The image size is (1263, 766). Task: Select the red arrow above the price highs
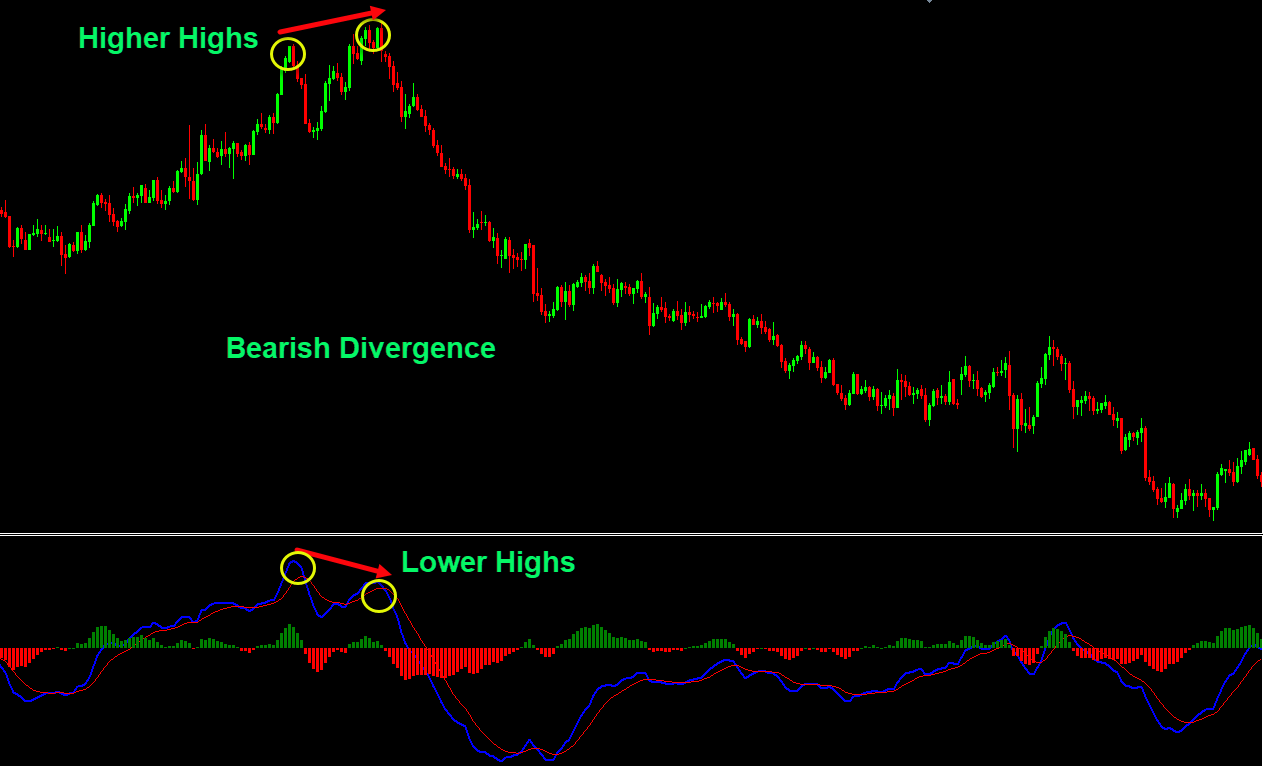330,21
